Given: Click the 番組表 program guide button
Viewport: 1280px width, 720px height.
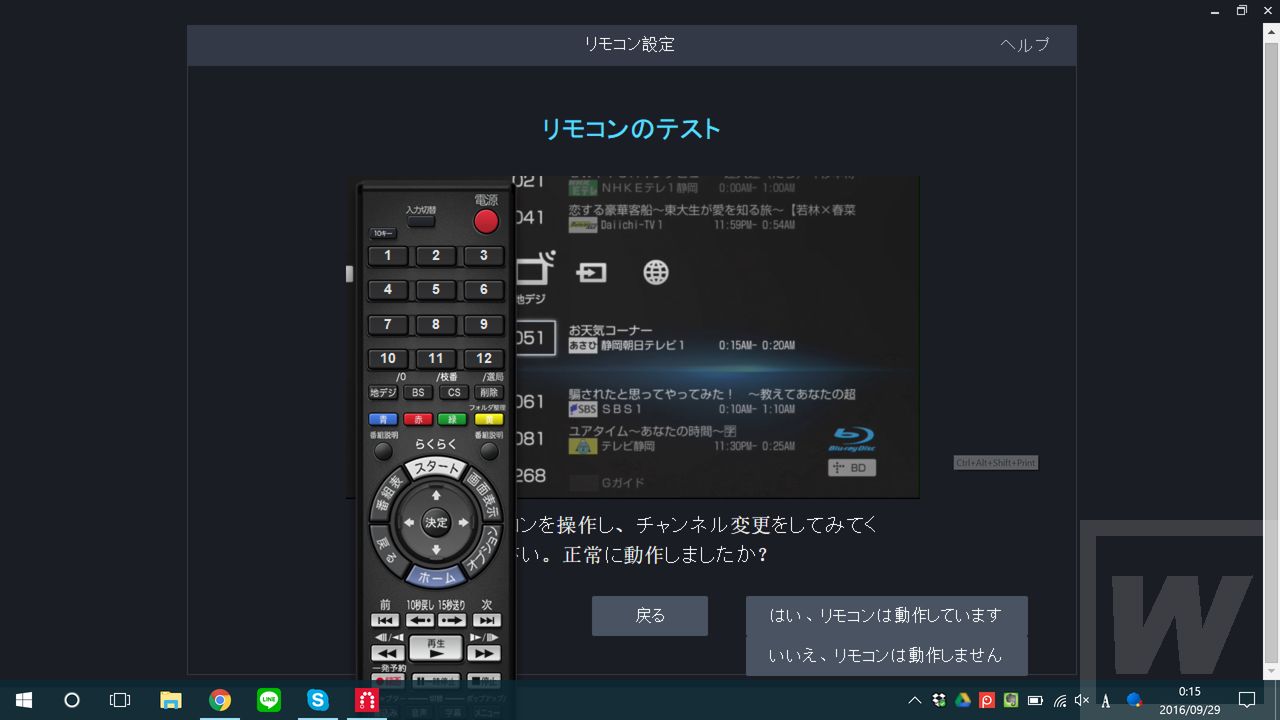Looking at the screenshot, I should pos(387,496).
